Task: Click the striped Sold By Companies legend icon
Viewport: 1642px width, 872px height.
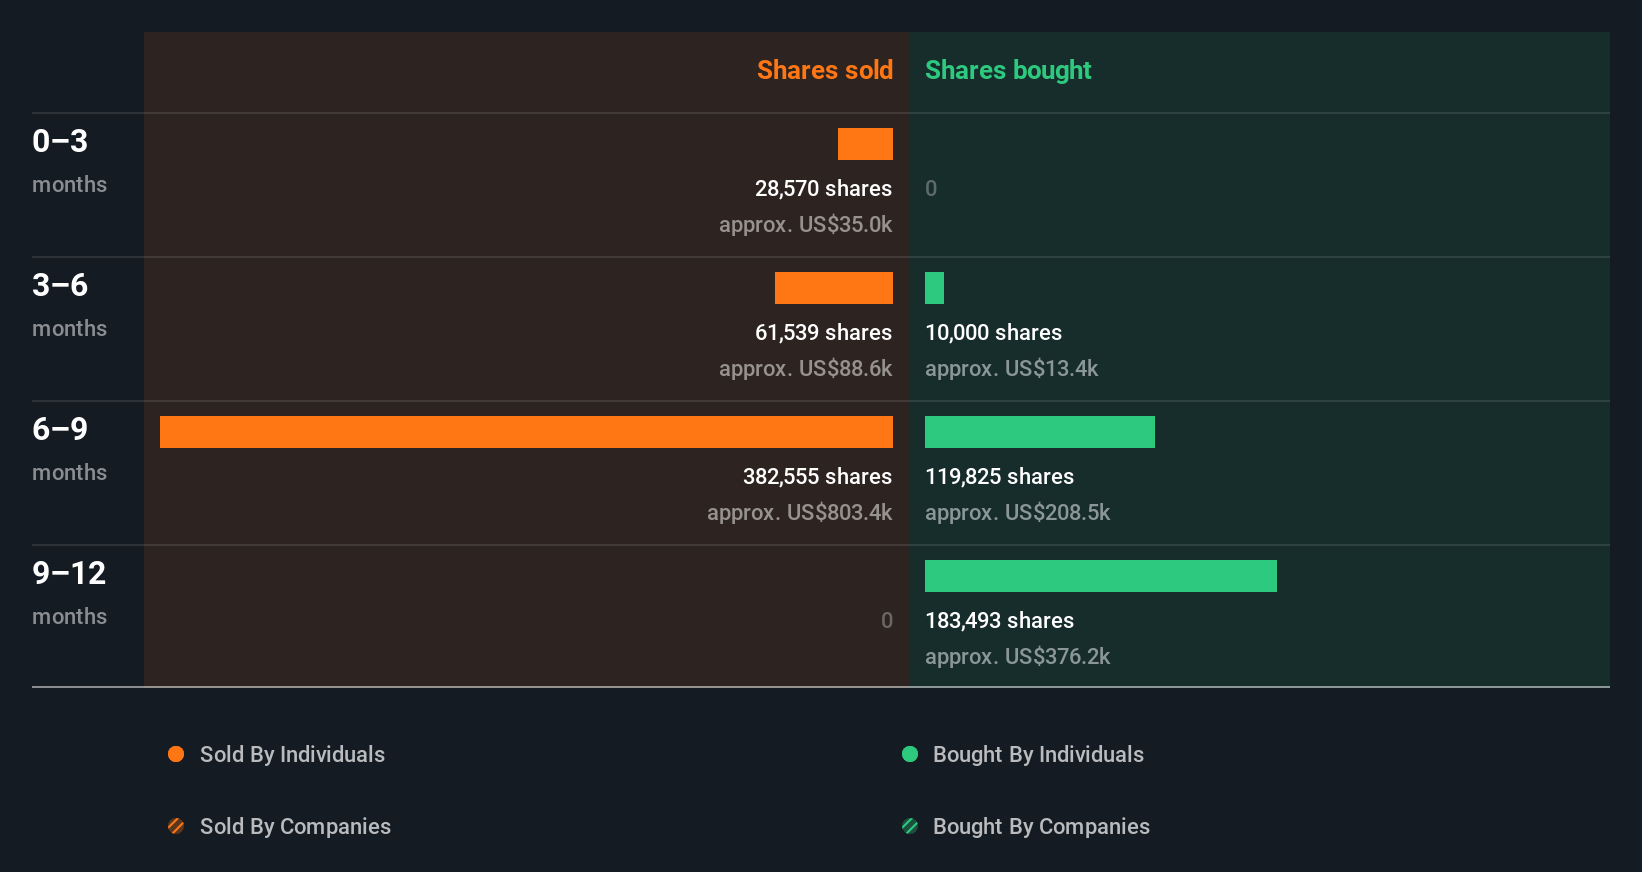Action: [176, 826]
